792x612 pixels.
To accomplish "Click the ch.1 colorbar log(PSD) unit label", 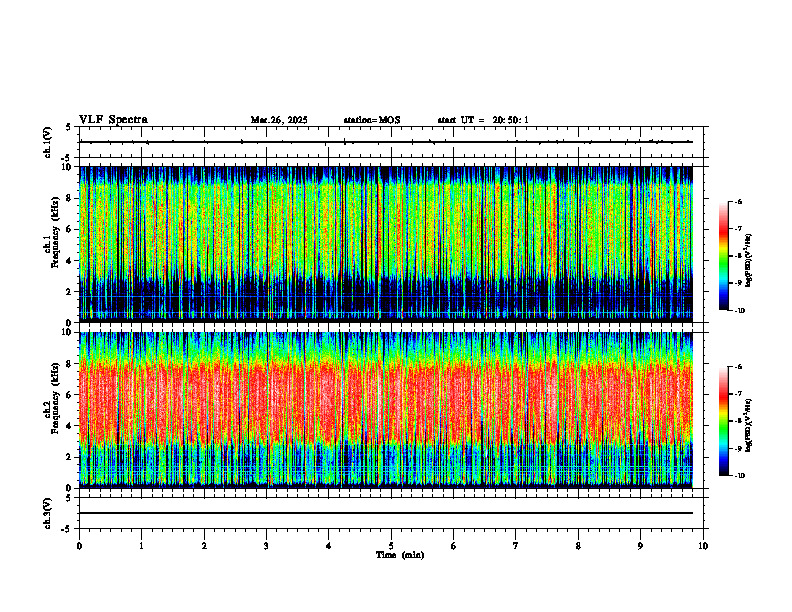I will coord(749,260).
